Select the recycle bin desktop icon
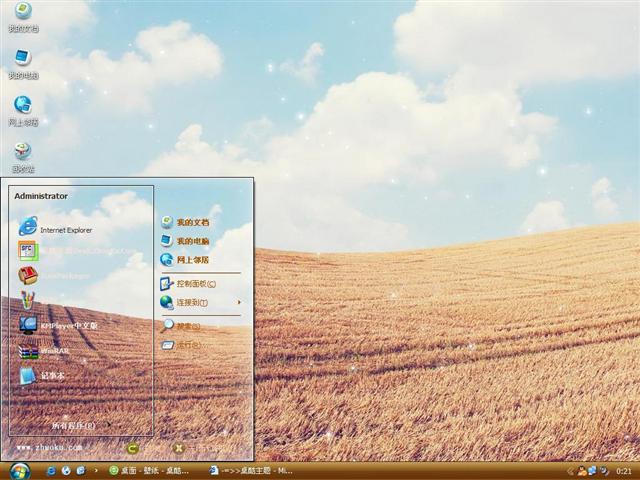The height and width of the screenshot is (480, 640). (23, 158)
